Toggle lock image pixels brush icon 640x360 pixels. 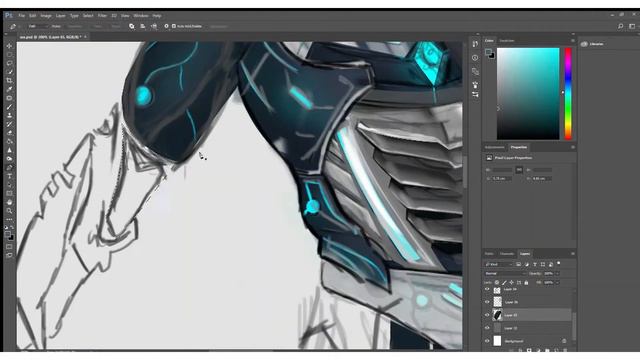504,282
